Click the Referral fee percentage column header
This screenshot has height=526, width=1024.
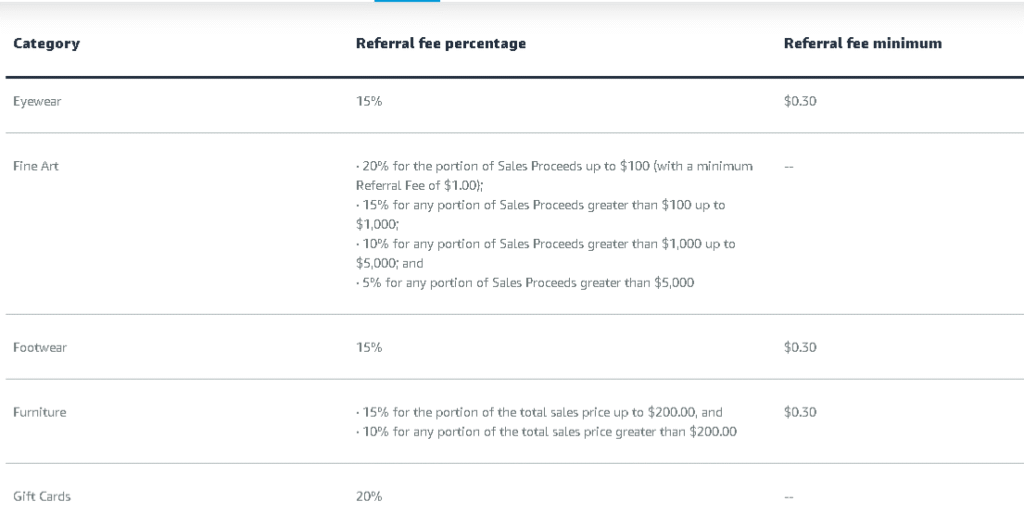tap(440, 44)
